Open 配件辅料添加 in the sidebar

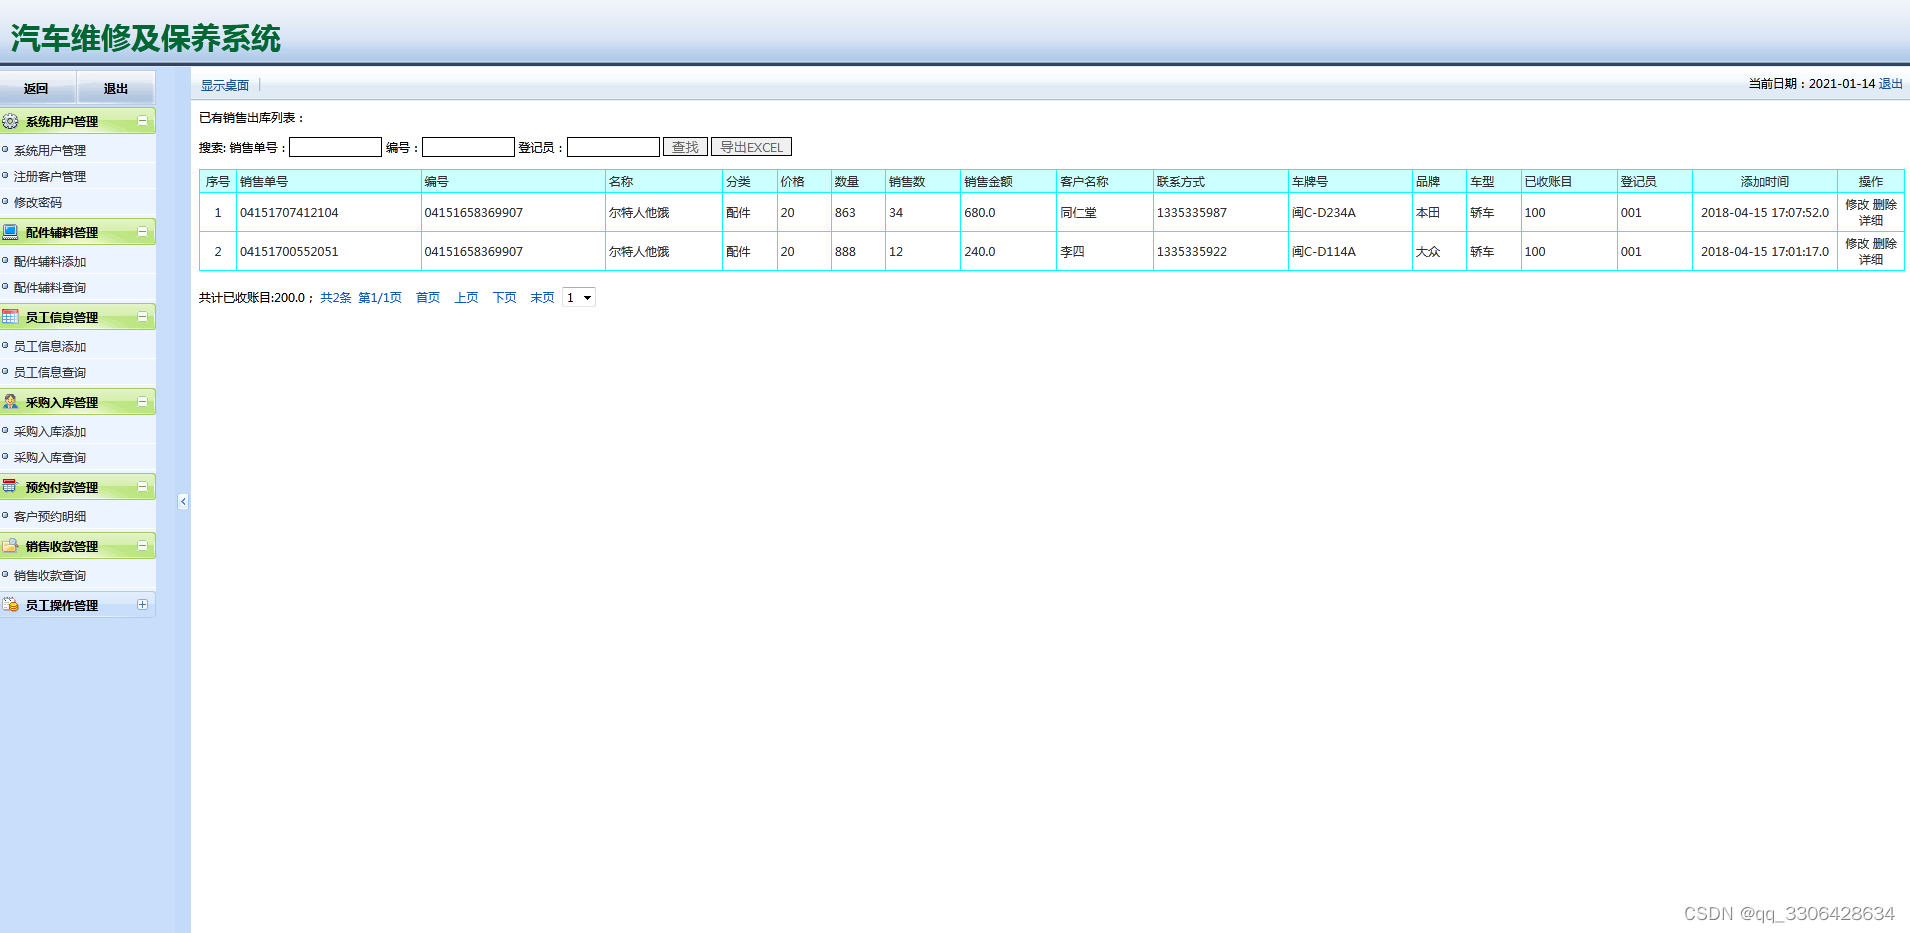pos(50,262)
